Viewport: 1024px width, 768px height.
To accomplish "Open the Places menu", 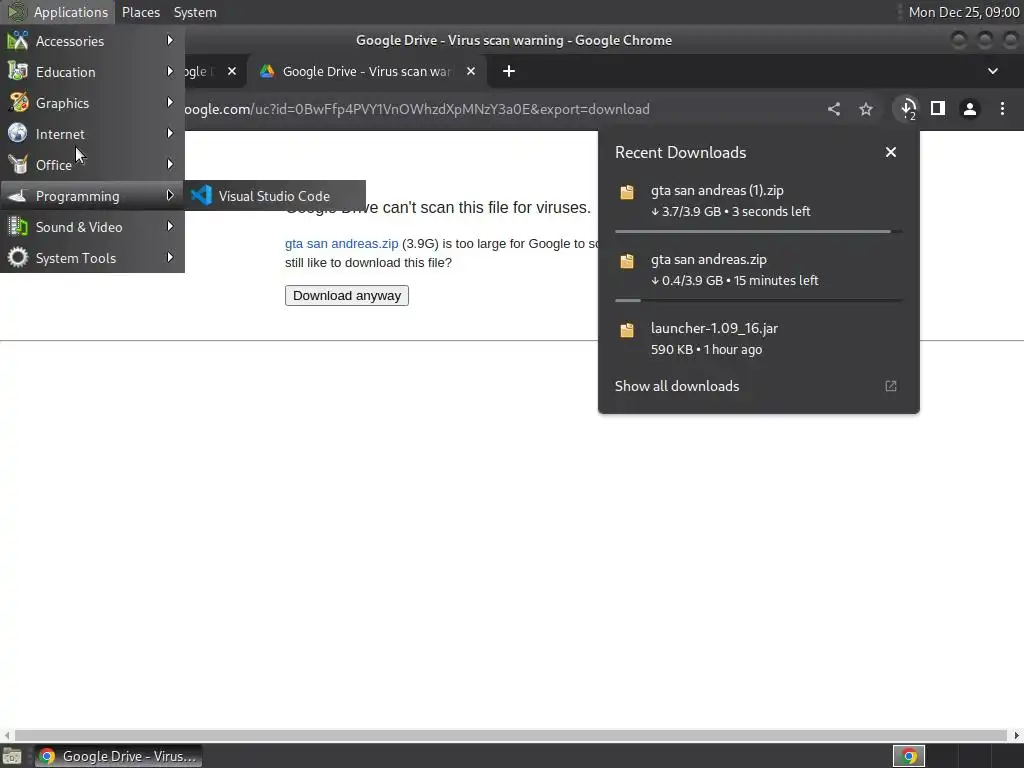I will pyautogui.click(x=140, y=12).
